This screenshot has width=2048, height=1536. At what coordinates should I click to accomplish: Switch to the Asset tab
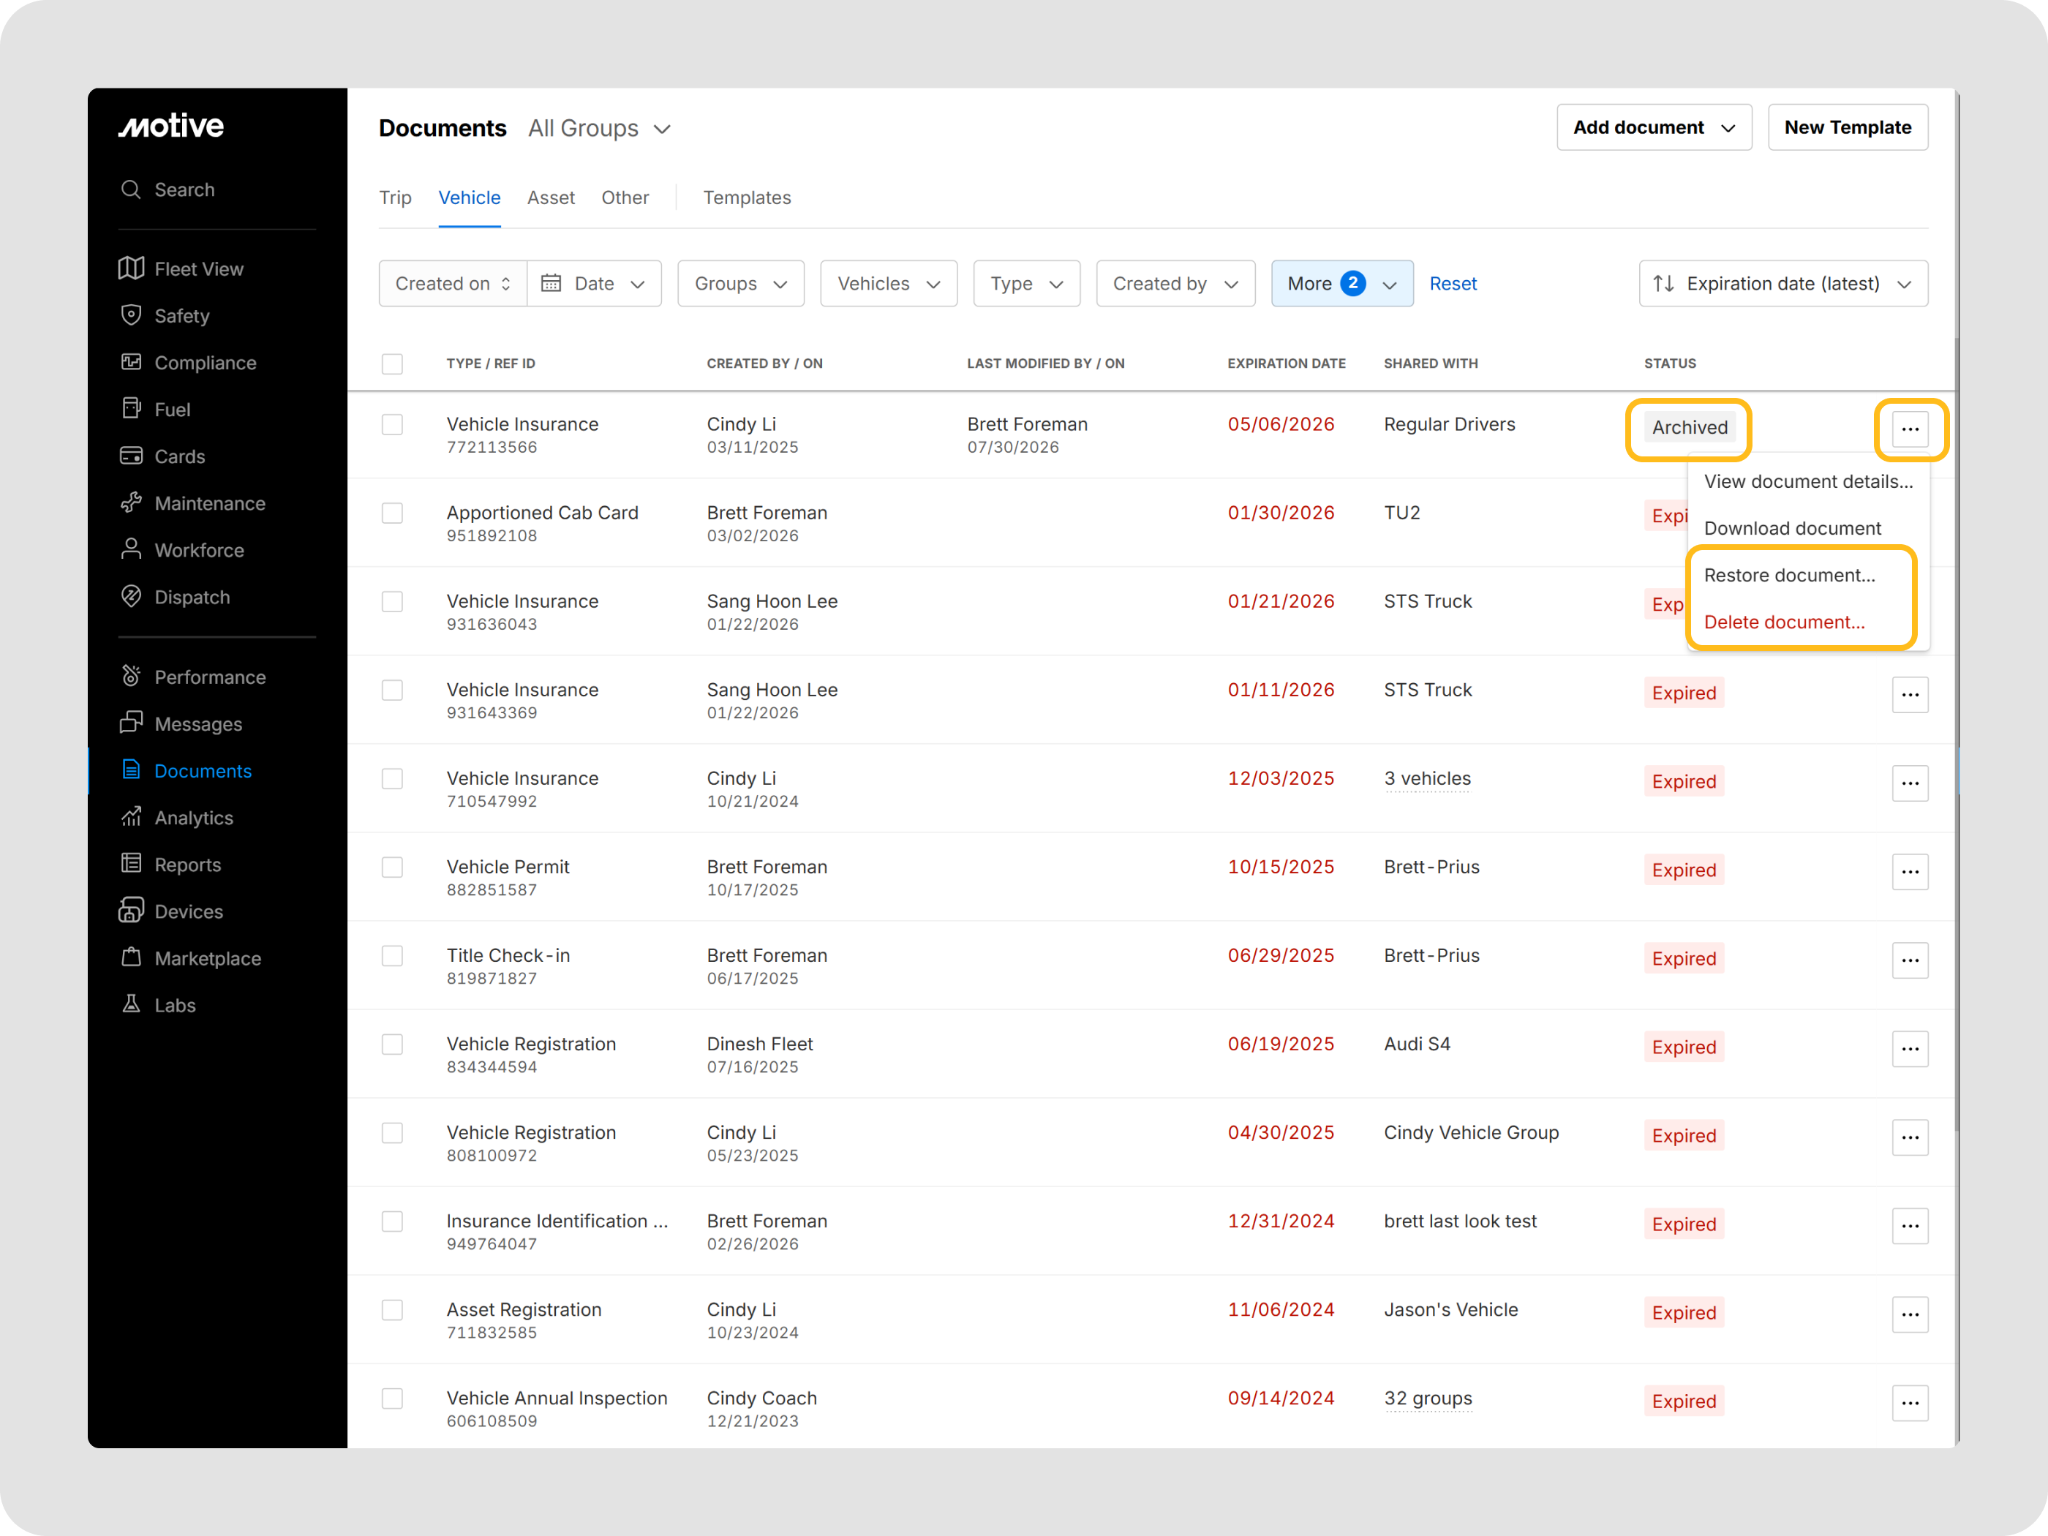[551, 198]
